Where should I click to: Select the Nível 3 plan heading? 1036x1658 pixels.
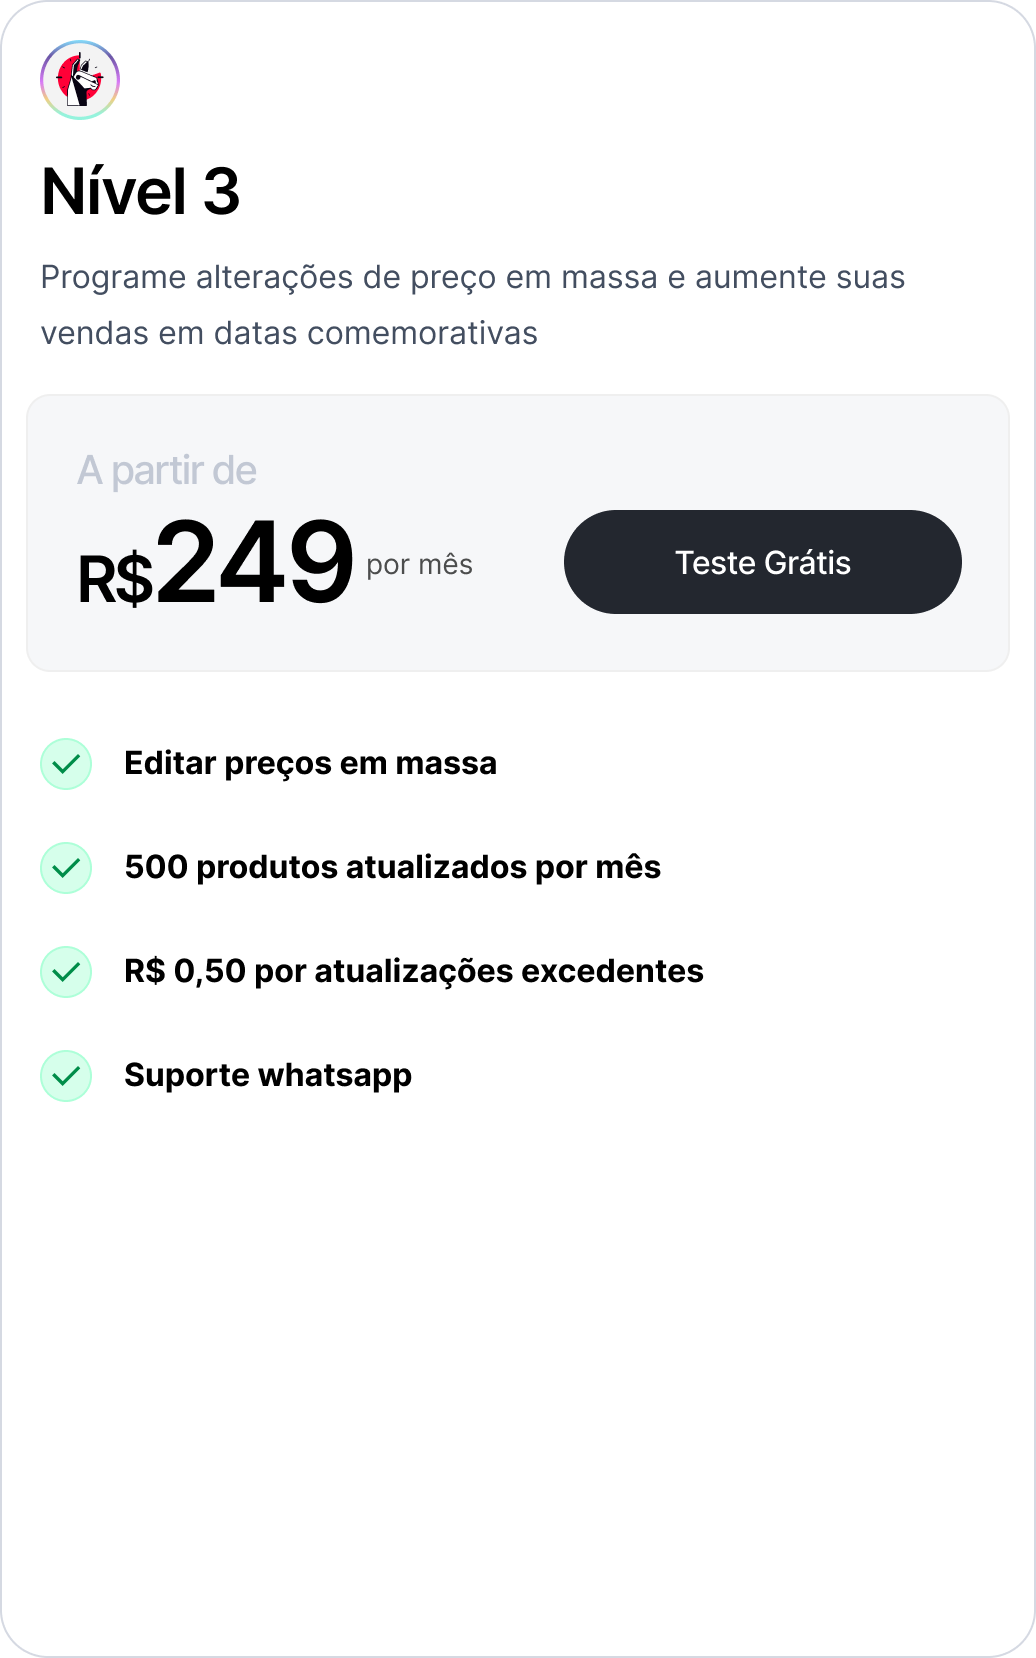[x=141, y=191]
